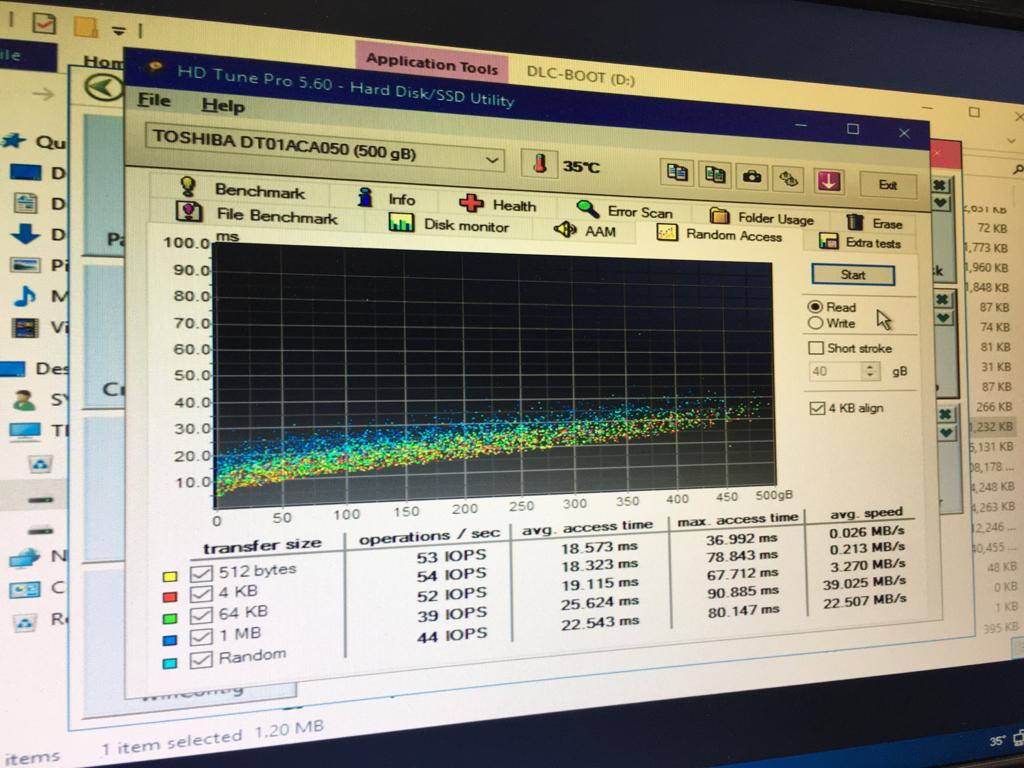Toggle the 4 KB align checkbox
Viewport: 1024px width, 768px height.
[x=816, y=408]
